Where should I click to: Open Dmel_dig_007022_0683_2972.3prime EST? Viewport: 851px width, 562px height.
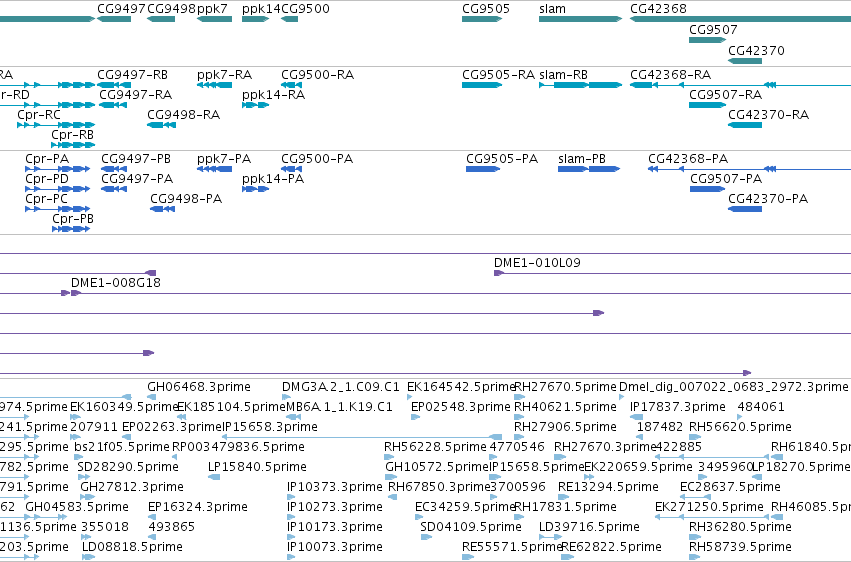734,387
